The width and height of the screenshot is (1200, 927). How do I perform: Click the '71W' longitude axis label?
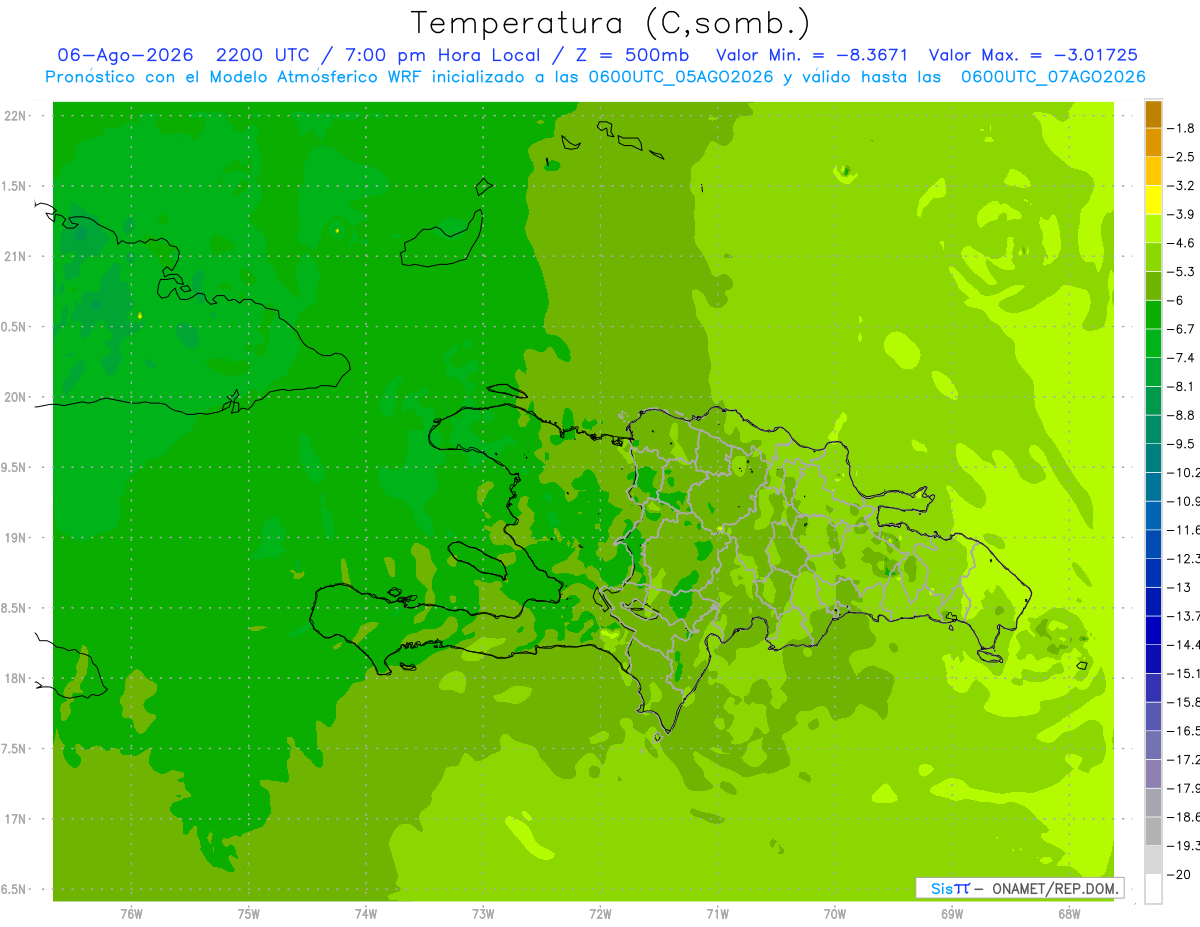717,914
